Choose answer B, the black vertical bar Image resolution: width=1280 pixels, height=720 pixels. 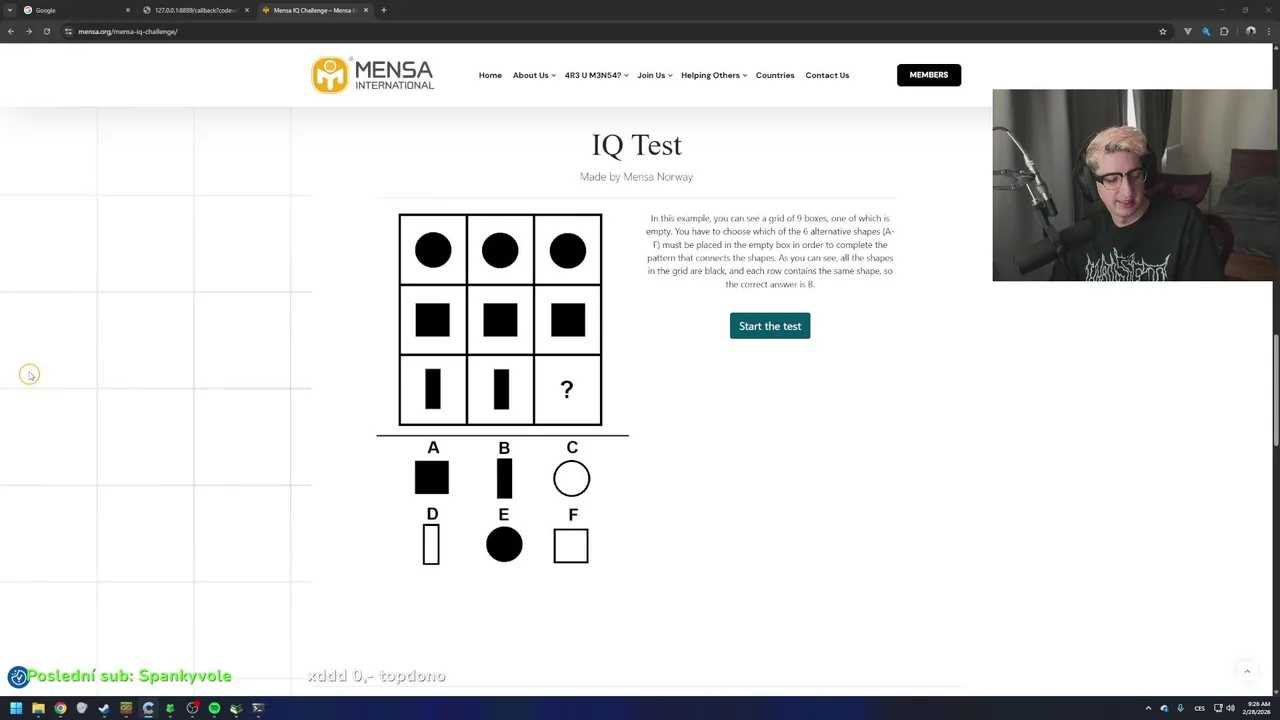click(504, 479)
